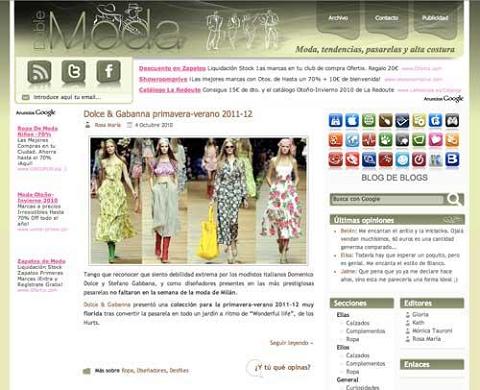Click the 'Diseñadores' tag link

point(151,371)
